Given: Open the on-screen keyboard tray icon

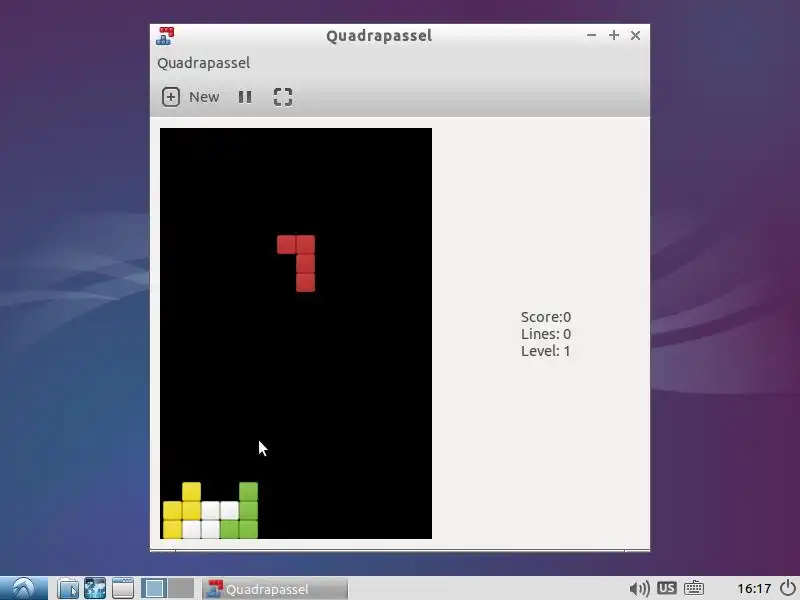Looking at the screenshot, I should click(694, 588).
